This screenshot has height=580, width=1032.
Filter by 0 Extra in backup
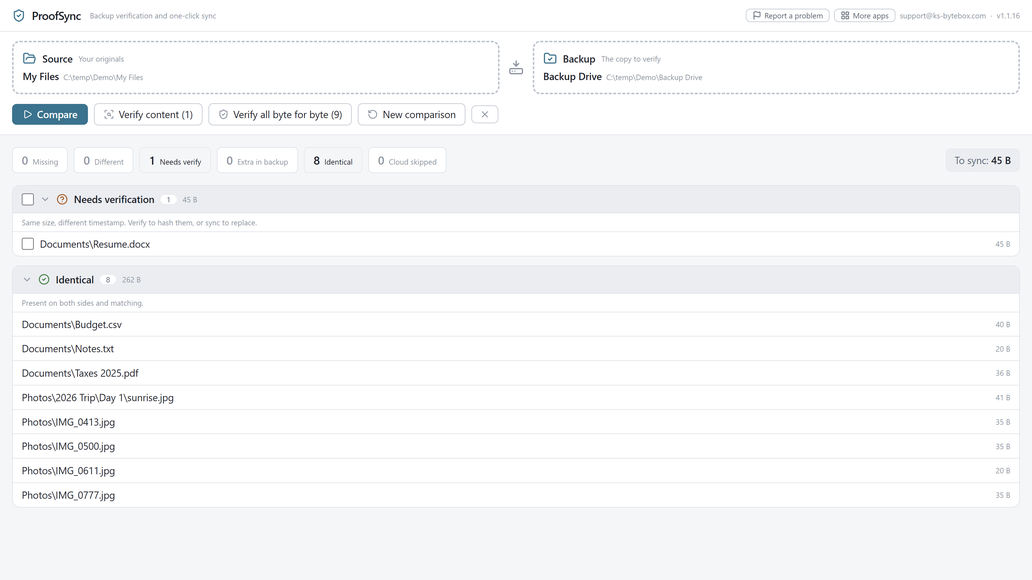(x=257, y=161)
